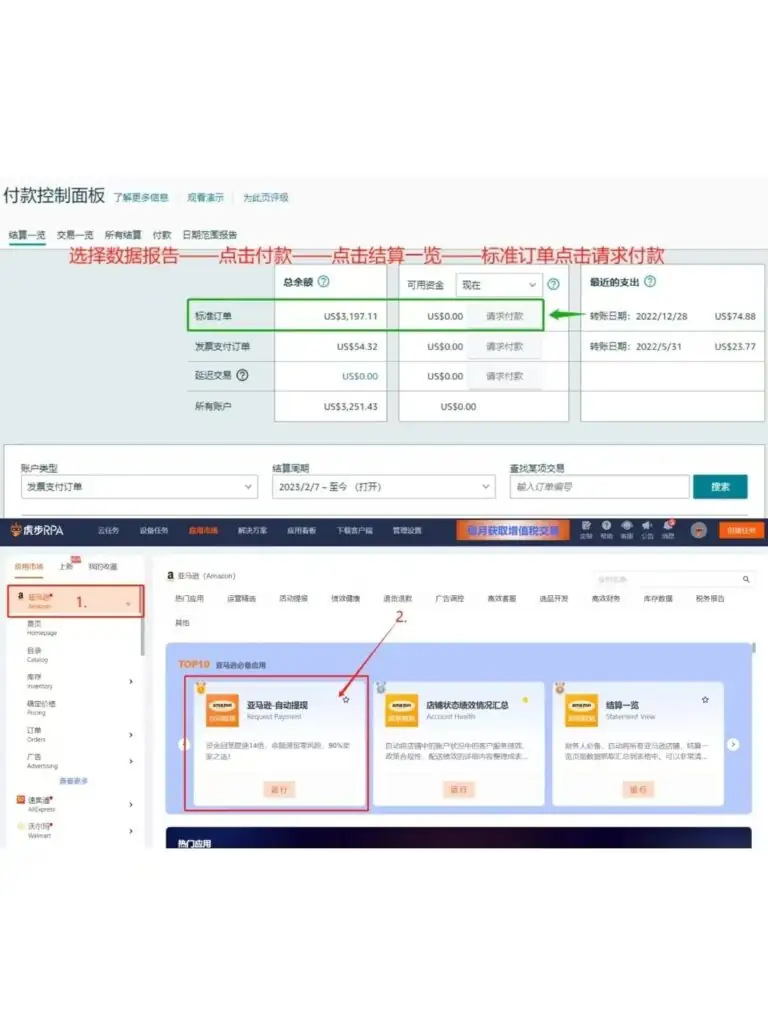Expand the 库存 Inventory sidebar item
Screen dimensions: 768x1024
(131, 682)
